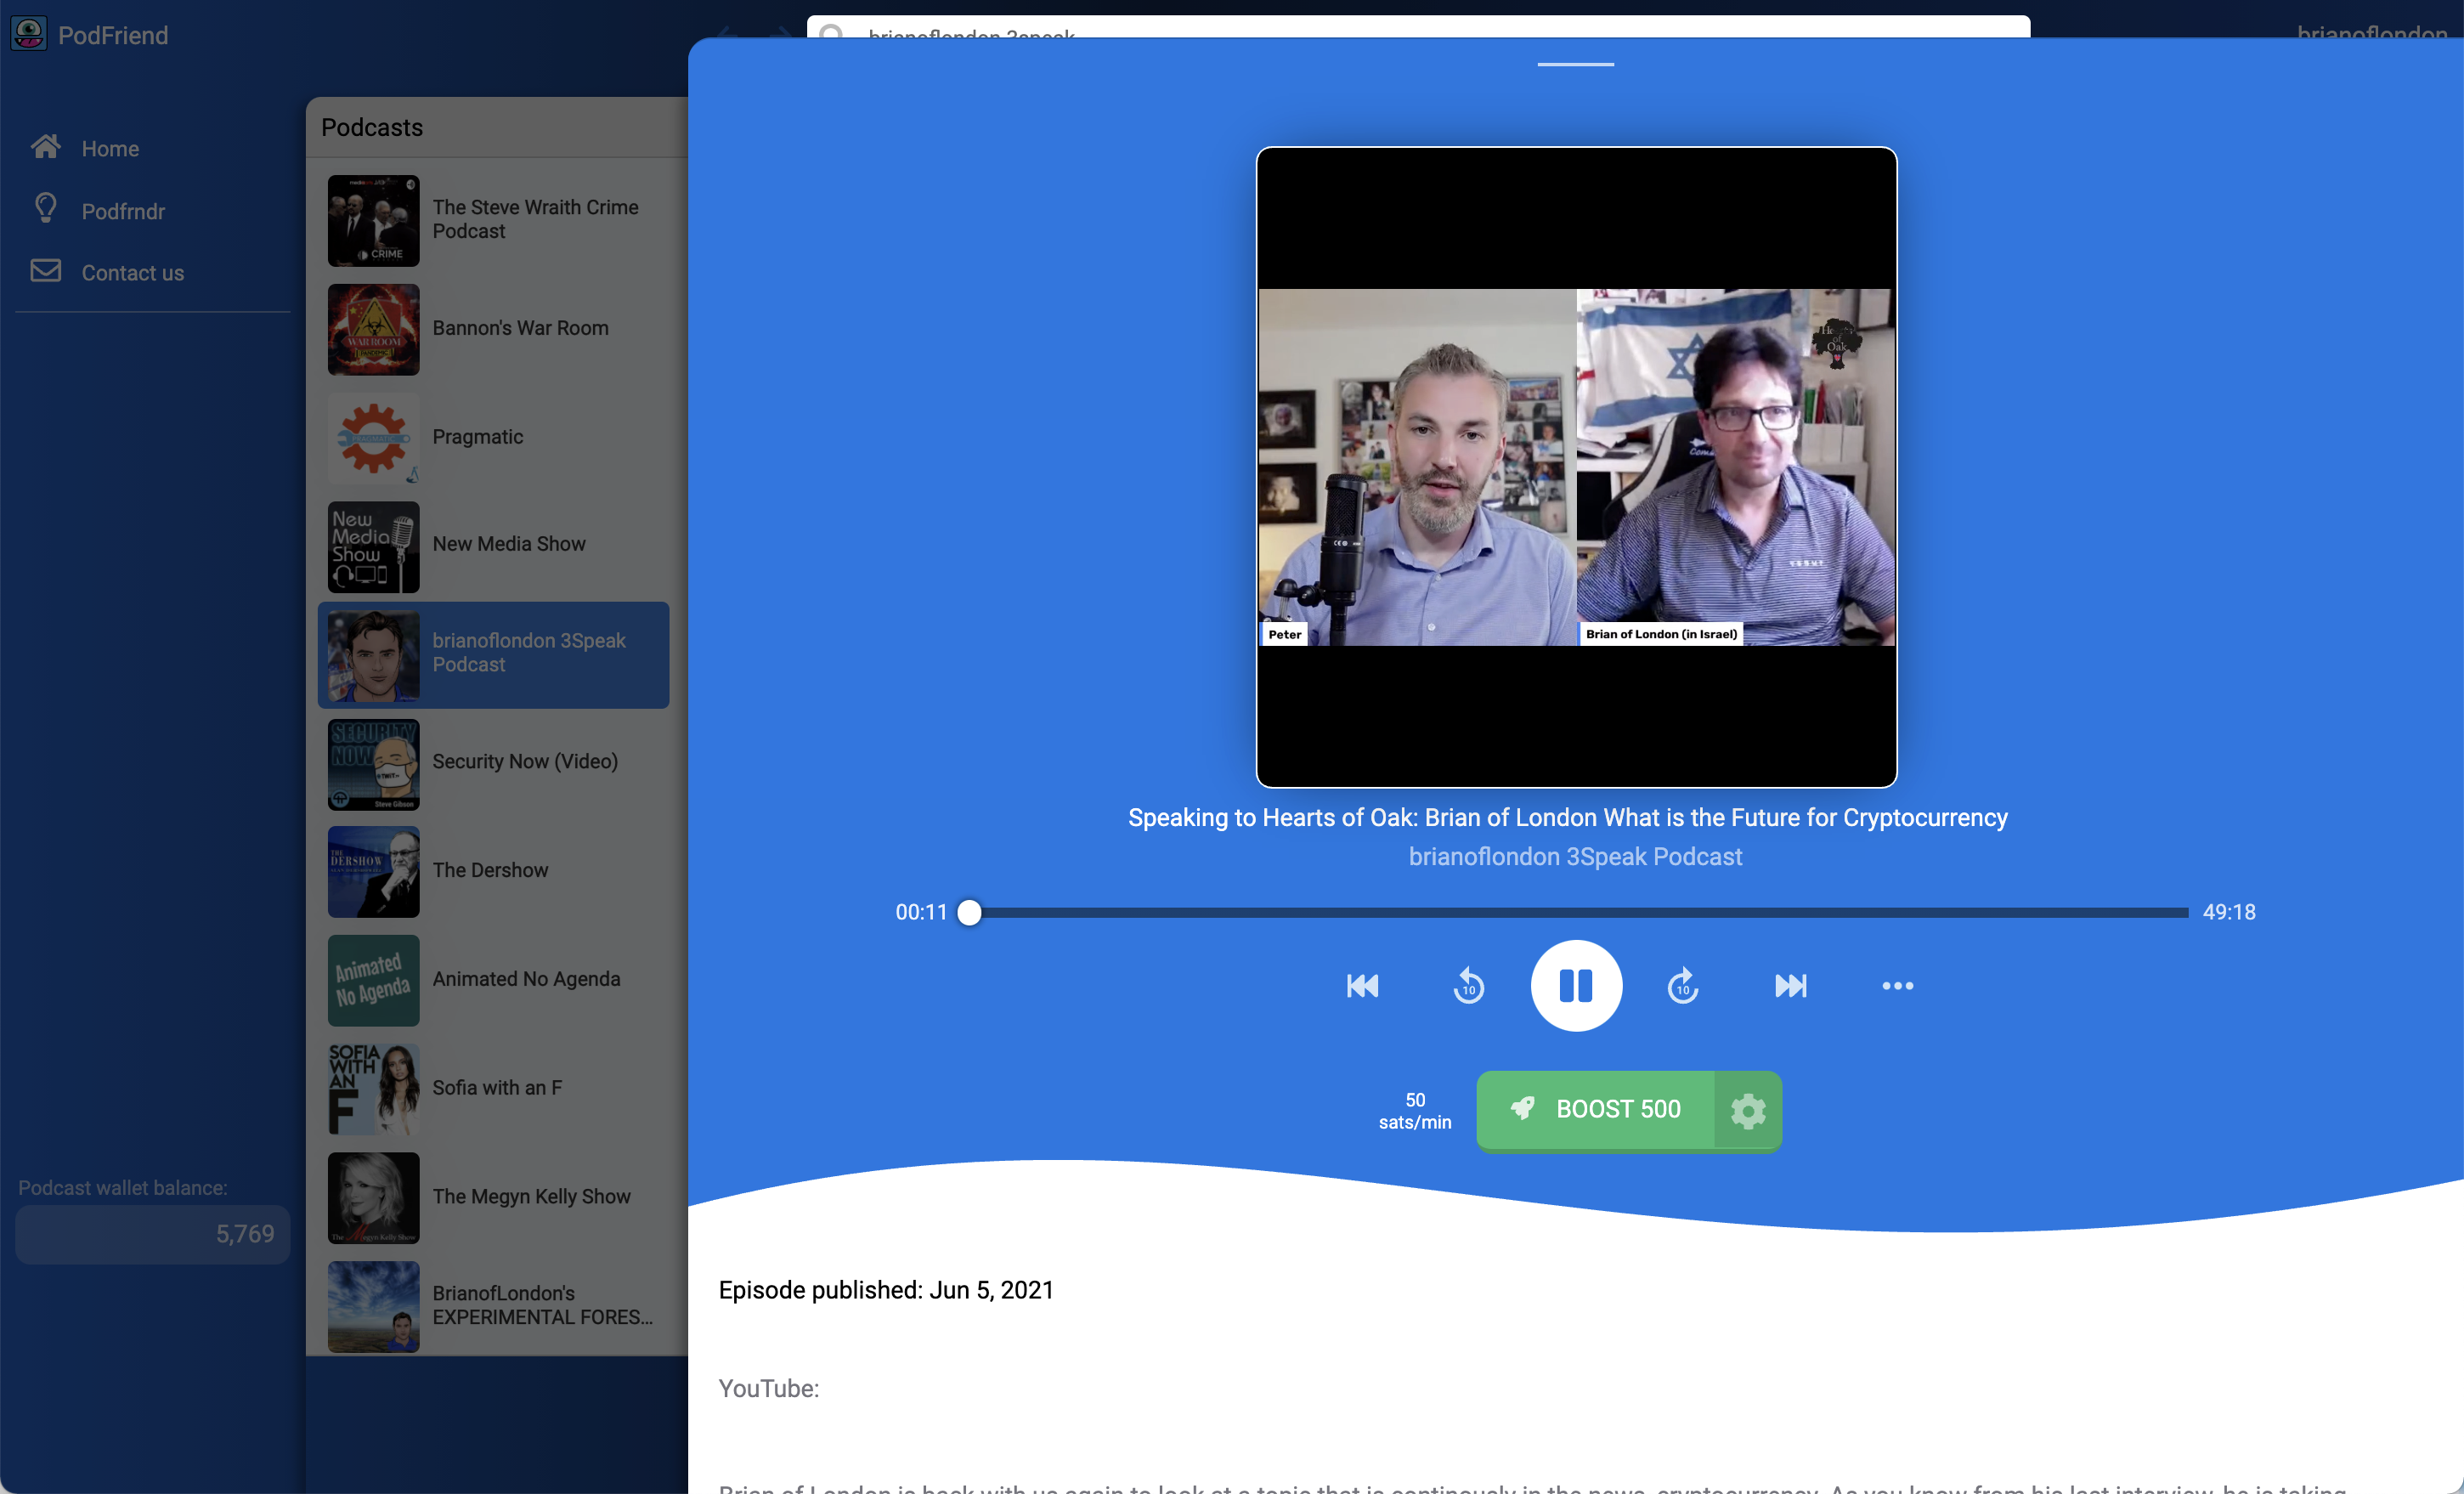Skip to previous episode
This screenshot has height=1494, width=2464.
[x=1362, y=986]
